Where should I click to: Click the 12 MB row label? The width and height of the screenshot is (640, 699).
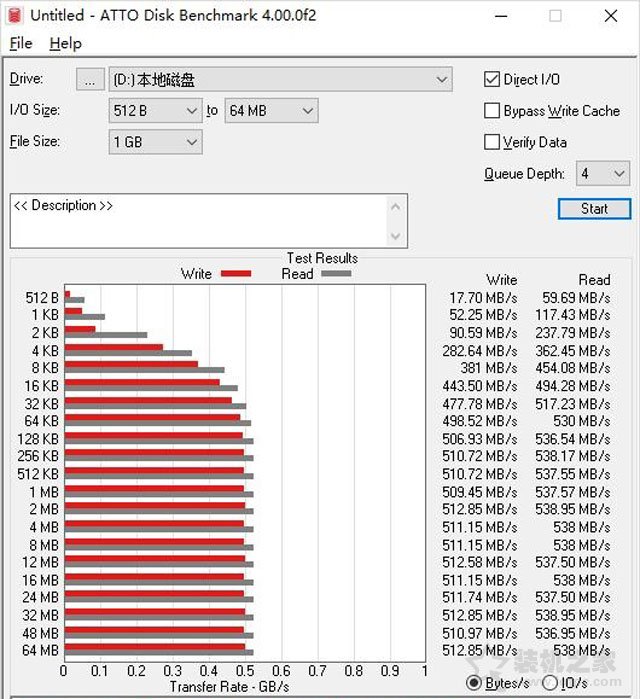(41, 563)
